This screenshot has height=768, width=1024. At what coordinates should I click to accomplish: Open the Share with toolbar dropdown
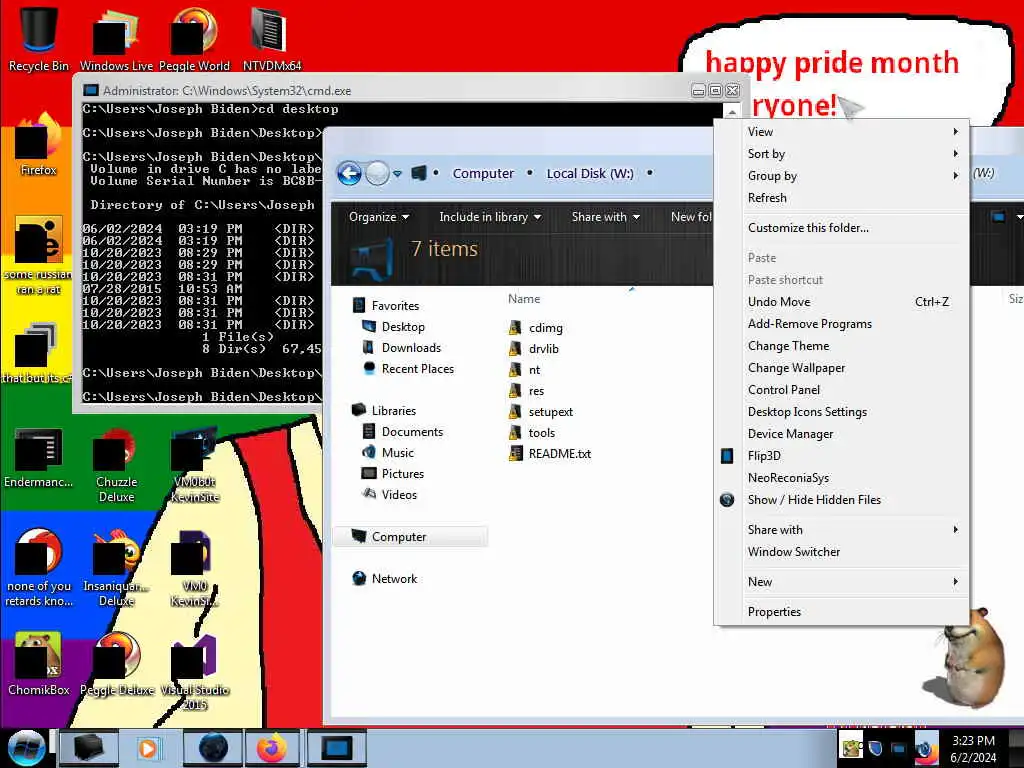pyautogui.click(x=605, y=217)
